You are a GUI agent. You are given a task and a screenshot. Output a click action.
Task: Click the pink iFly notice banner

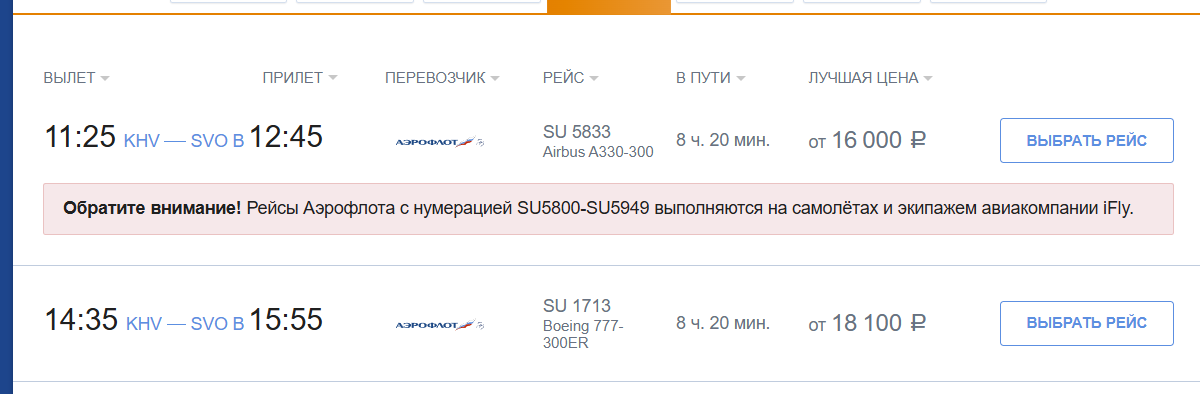coord(608,209)
